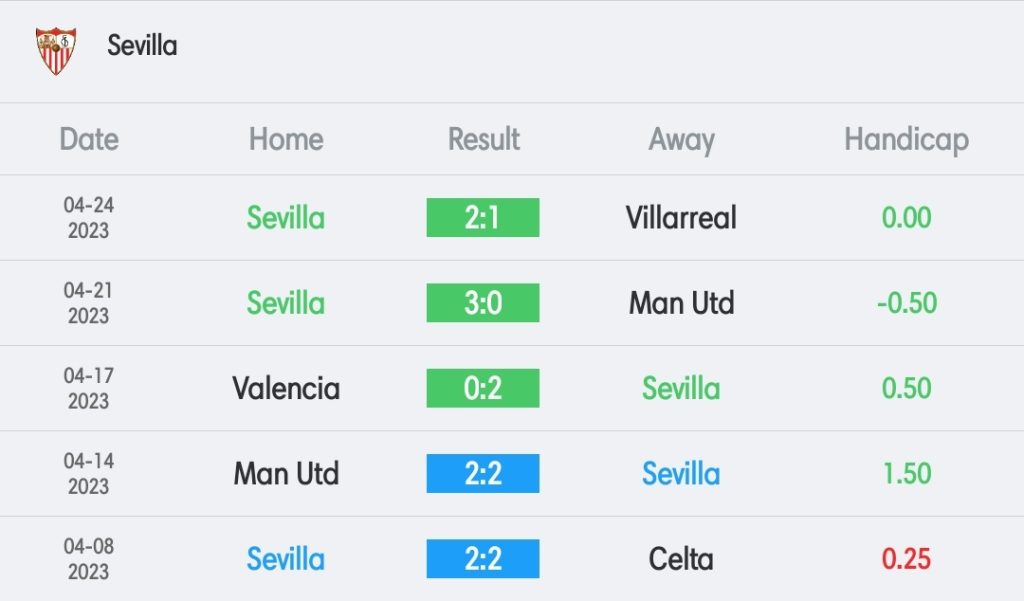Click the Result column header
This screenshot has height=601, width=1024.
pyautogui.click(x=483, y=139)
